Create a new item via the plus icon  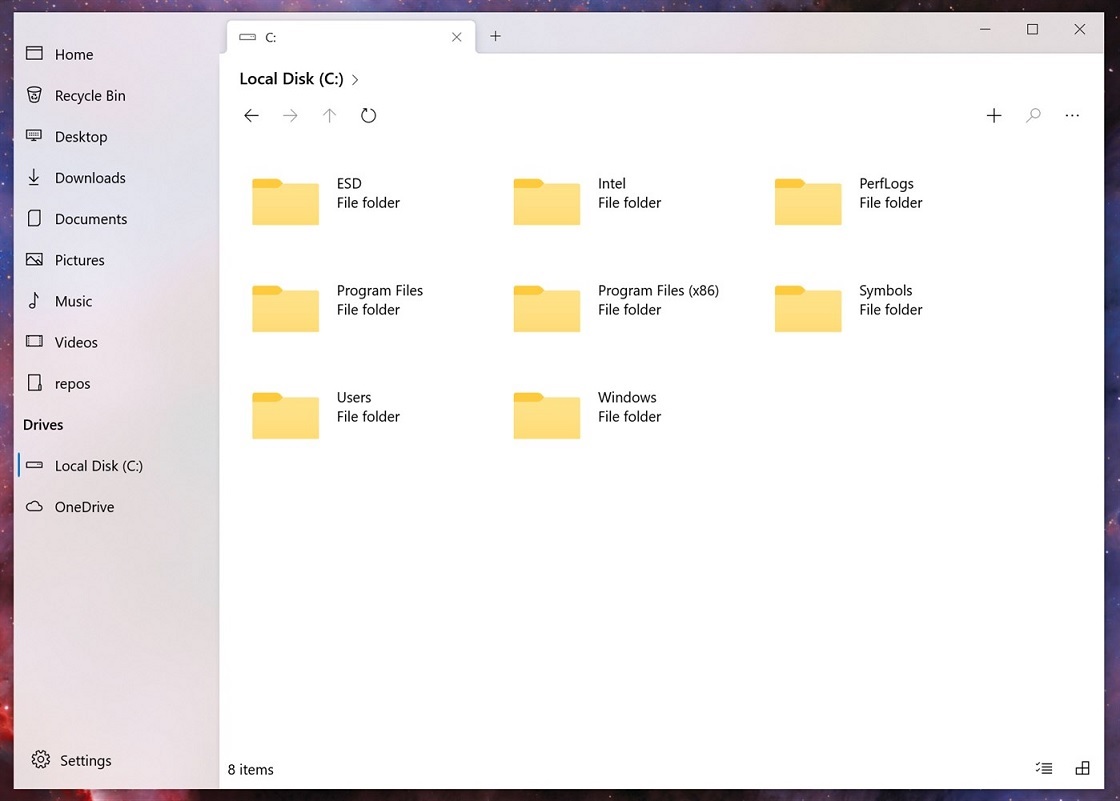coord(994,115)
